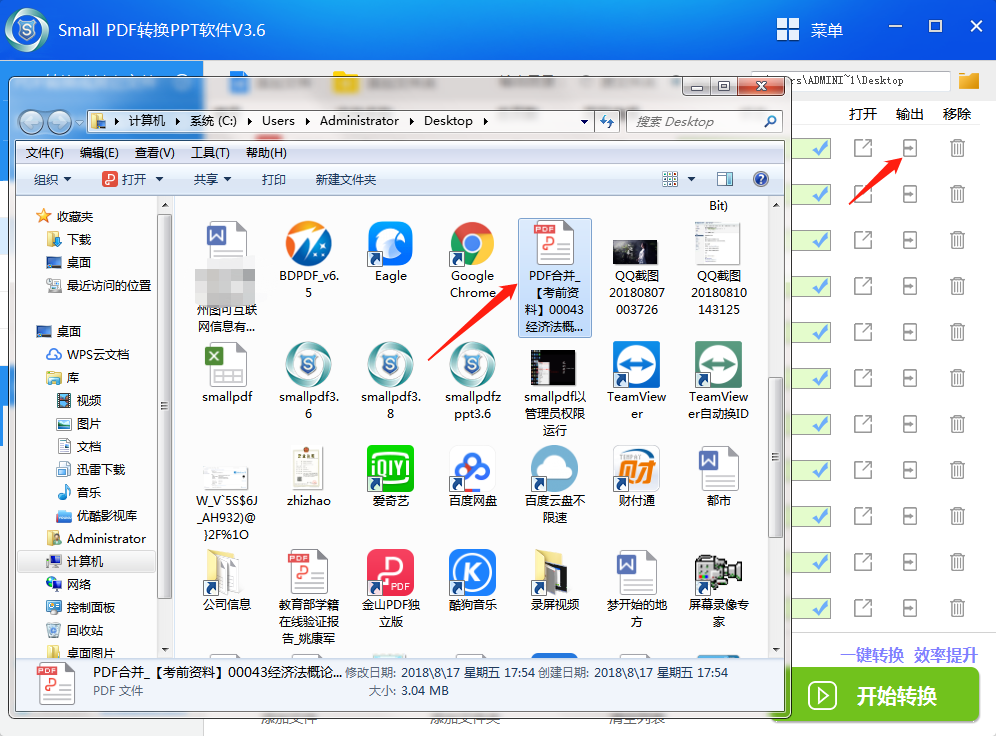Select the 酷狗音乐 shortcut icon
996x736 pixels.
pos(472,580)
